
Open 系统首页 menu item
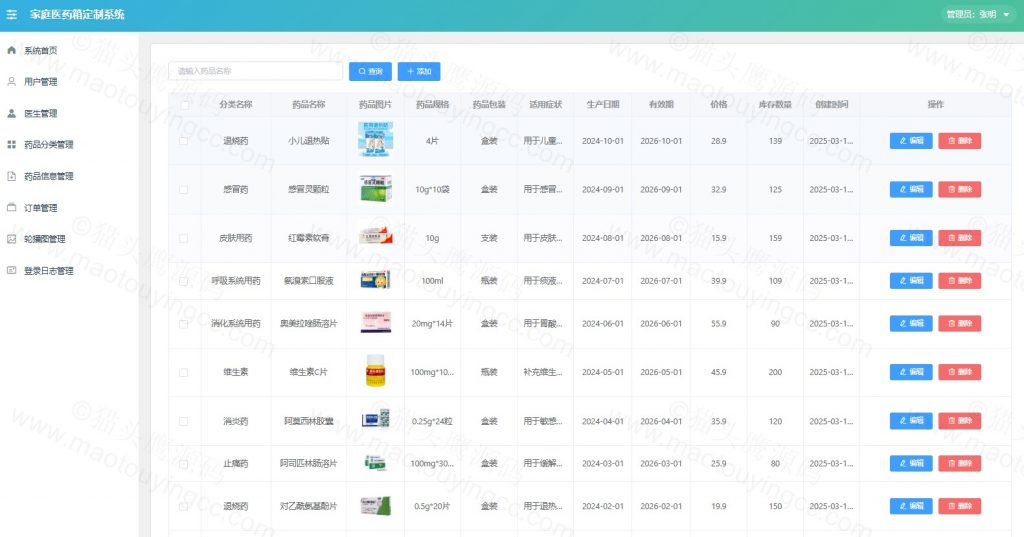(69, 50)
